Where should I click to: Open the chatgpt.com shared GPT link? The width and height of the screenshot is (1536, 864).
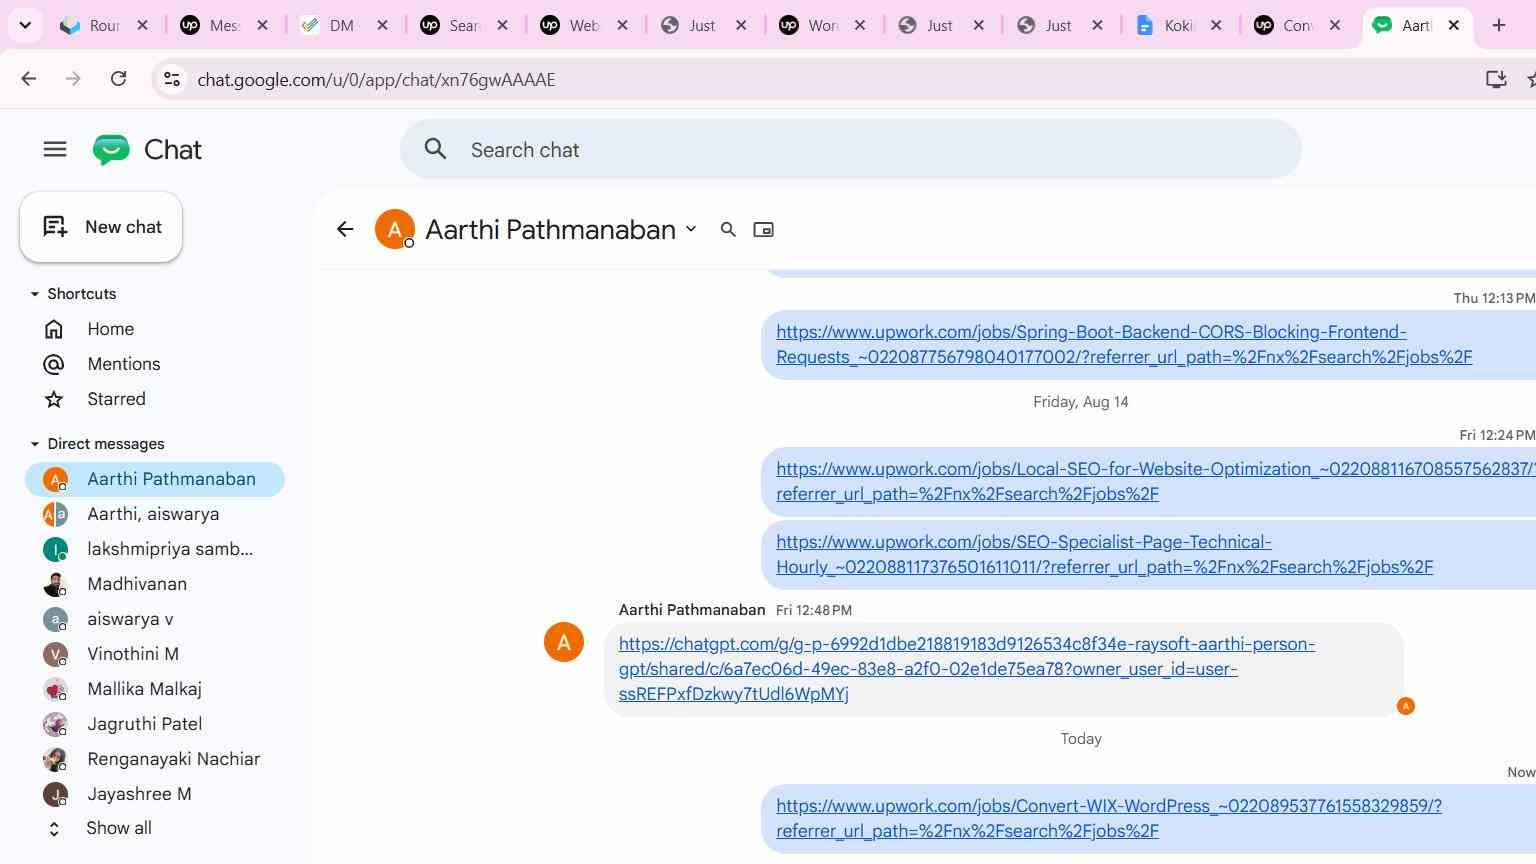tap(966, 669)
